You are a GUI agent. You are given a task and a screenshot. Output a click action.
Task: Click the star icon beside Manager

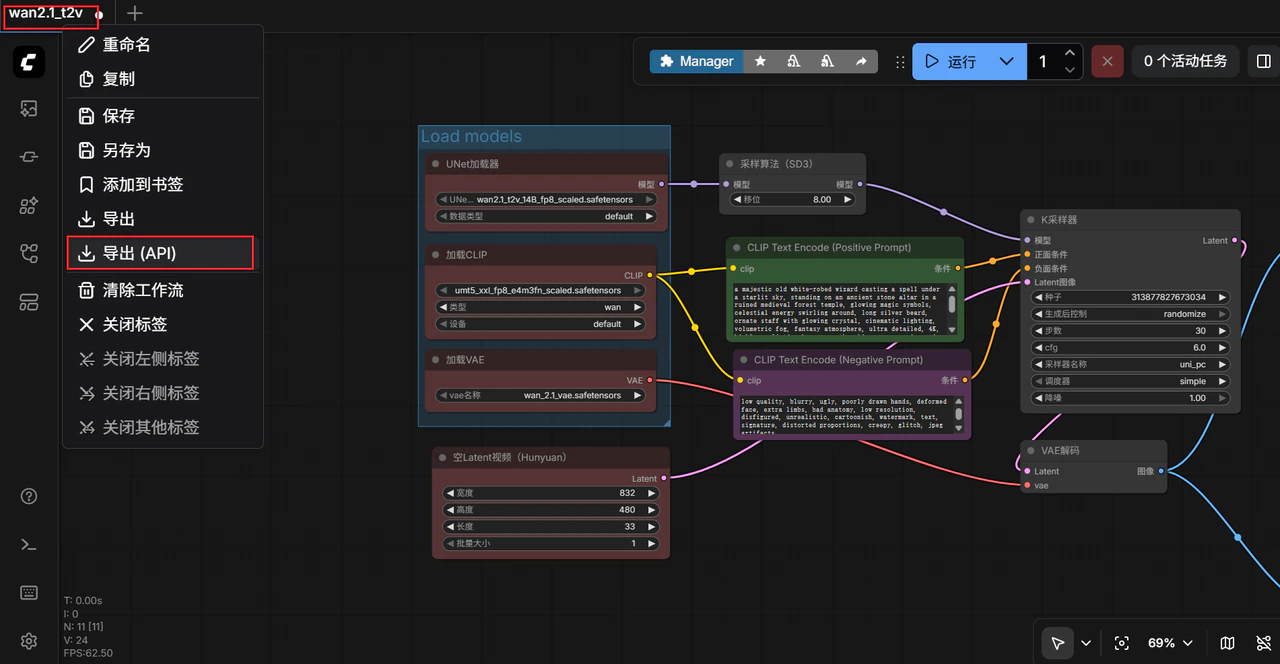point(760,61)
